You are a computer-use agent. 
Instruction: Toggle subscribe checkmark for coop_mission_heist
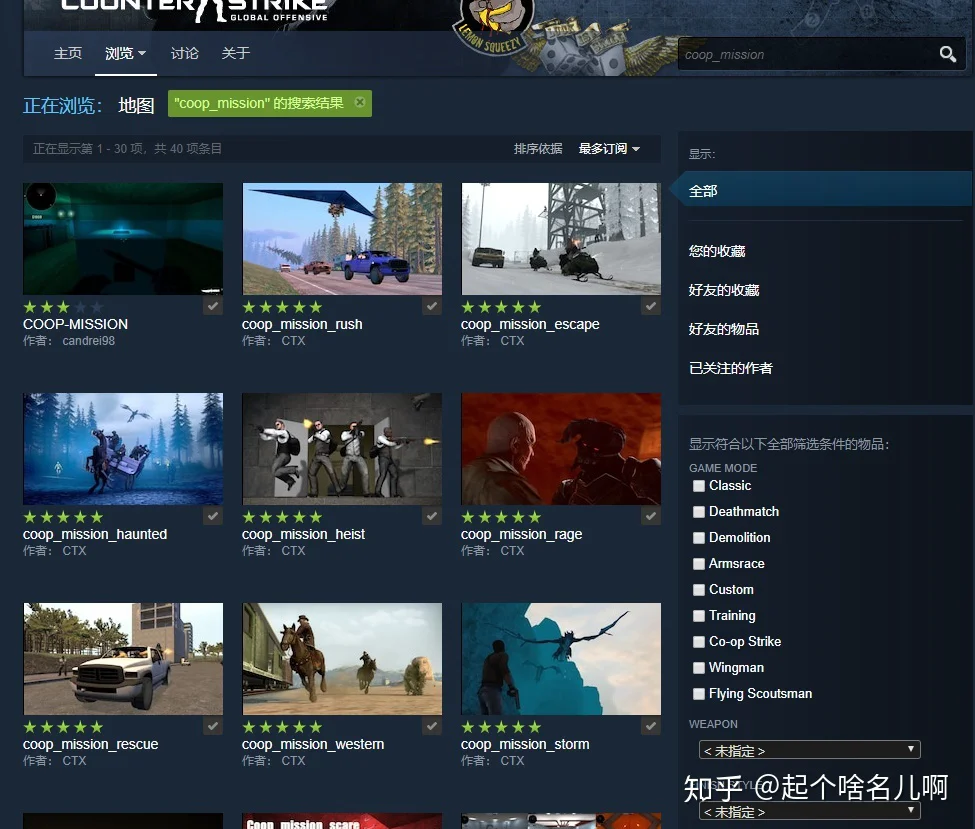[432, 516]
